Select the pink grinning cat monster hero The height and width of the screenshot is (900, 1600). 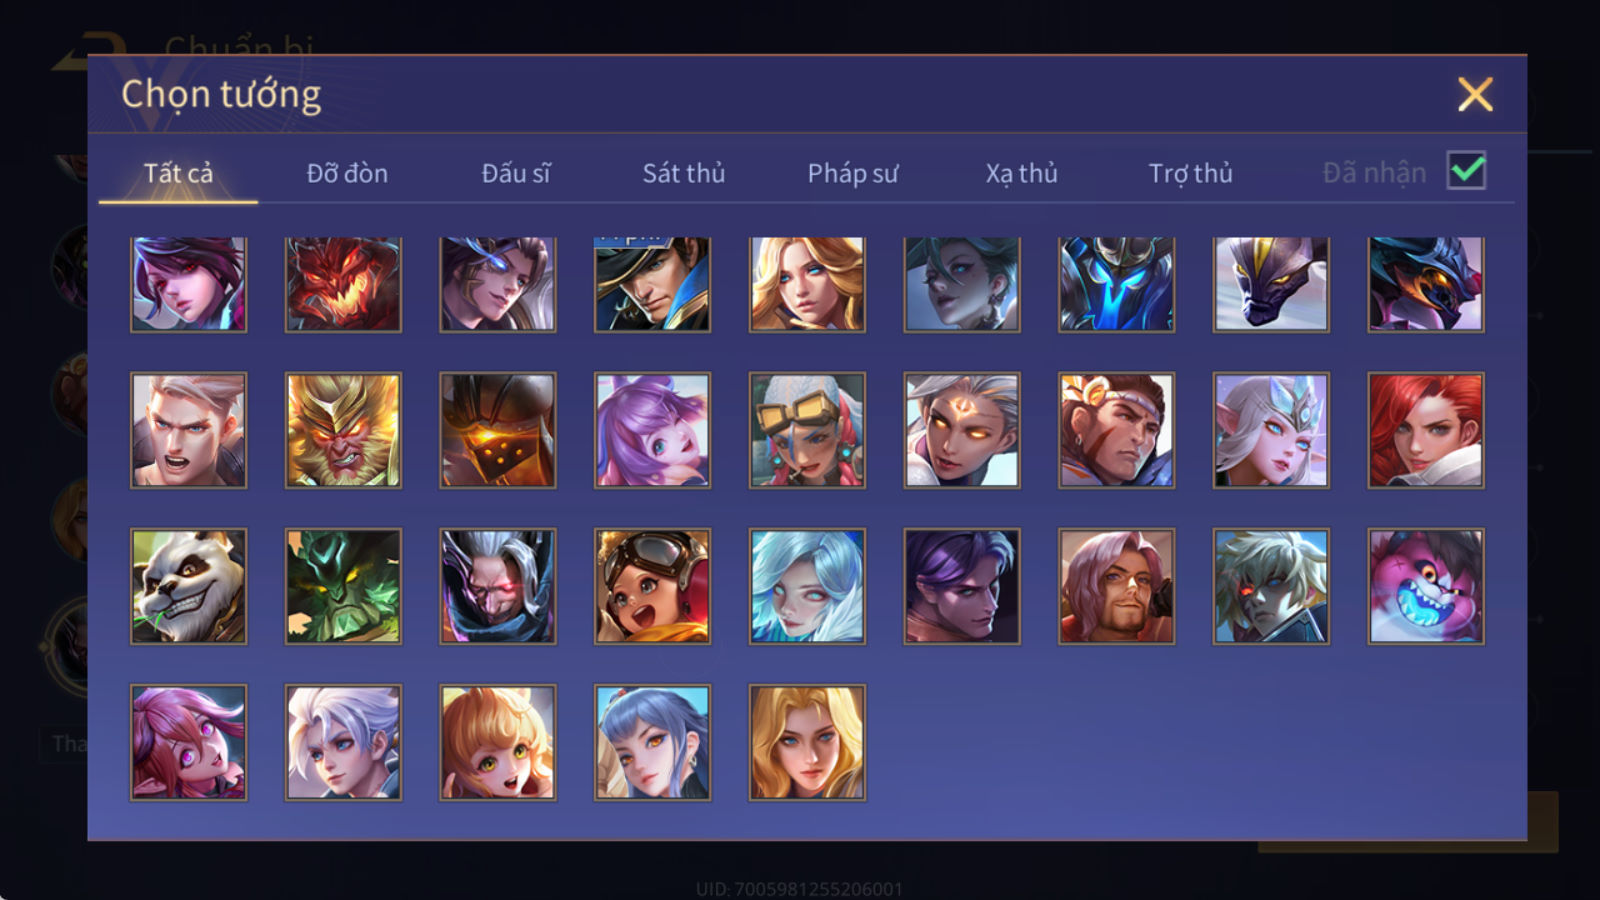pos(1426,586)
